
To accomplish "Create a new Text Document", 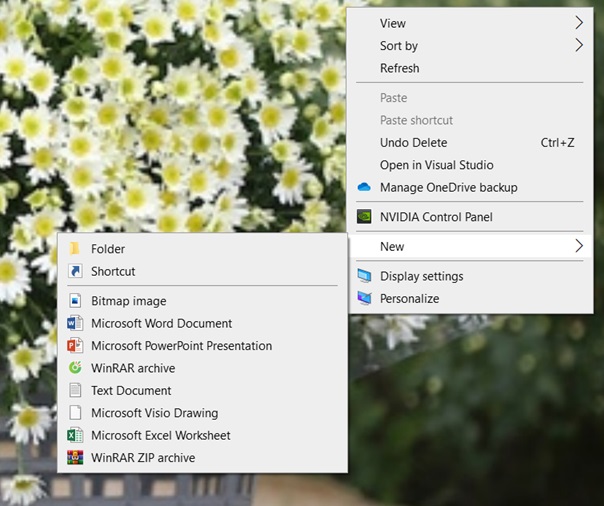I will click(131, 391).
